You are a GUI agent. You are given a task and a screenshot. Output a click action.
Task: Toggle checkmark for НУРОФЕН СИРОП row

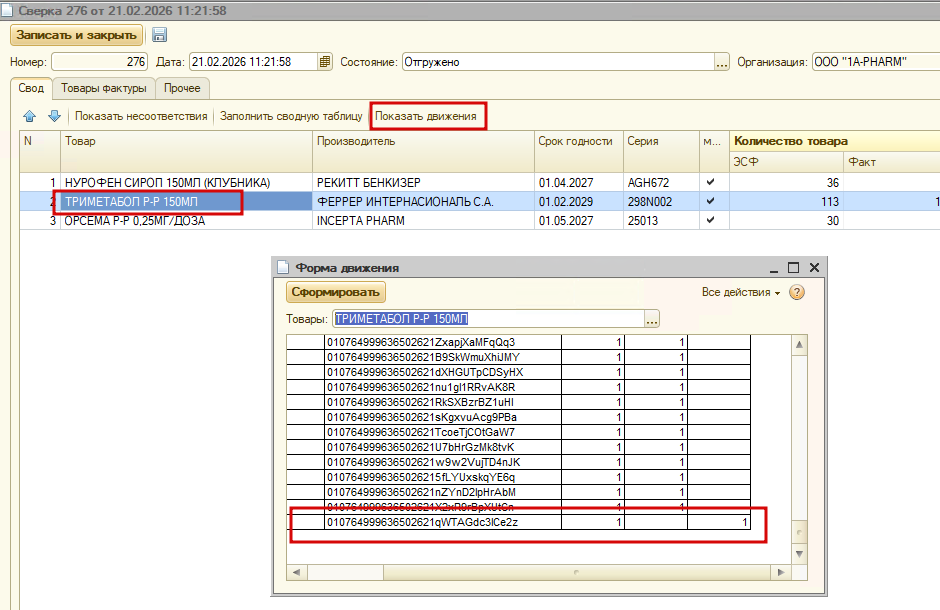pyautogui.click(x=710, y=183)
